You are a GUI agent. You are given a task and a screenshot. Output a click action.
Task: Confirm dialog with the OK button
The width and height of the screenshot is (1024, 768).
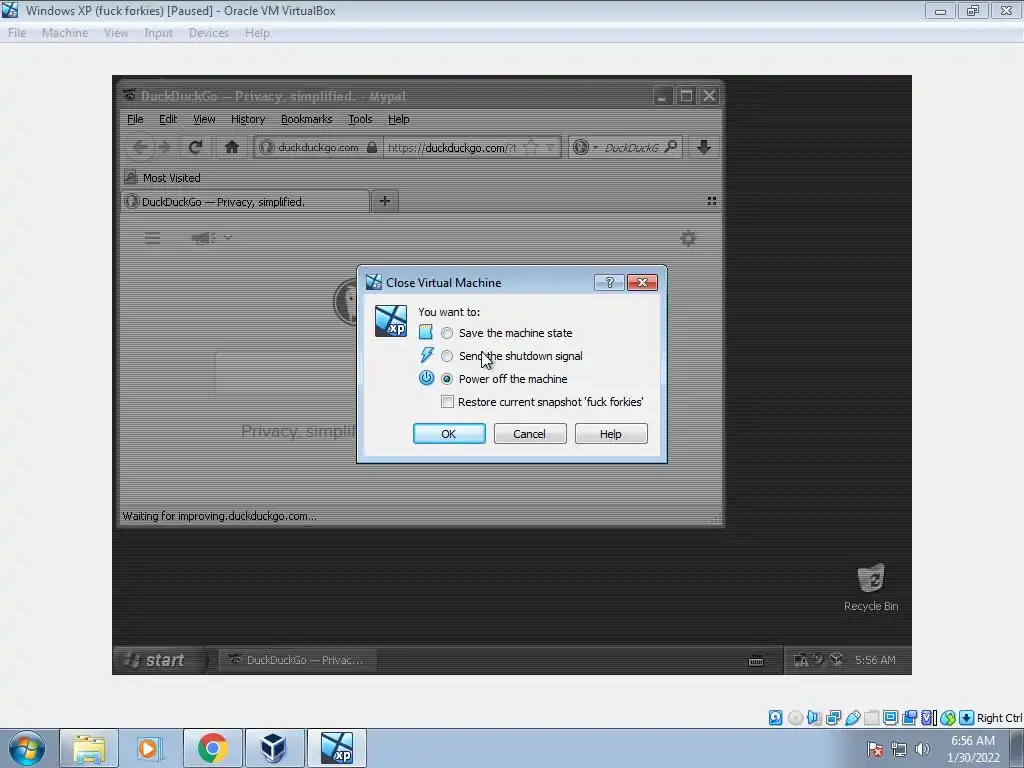pyautogui.click(x=449, y=434)
